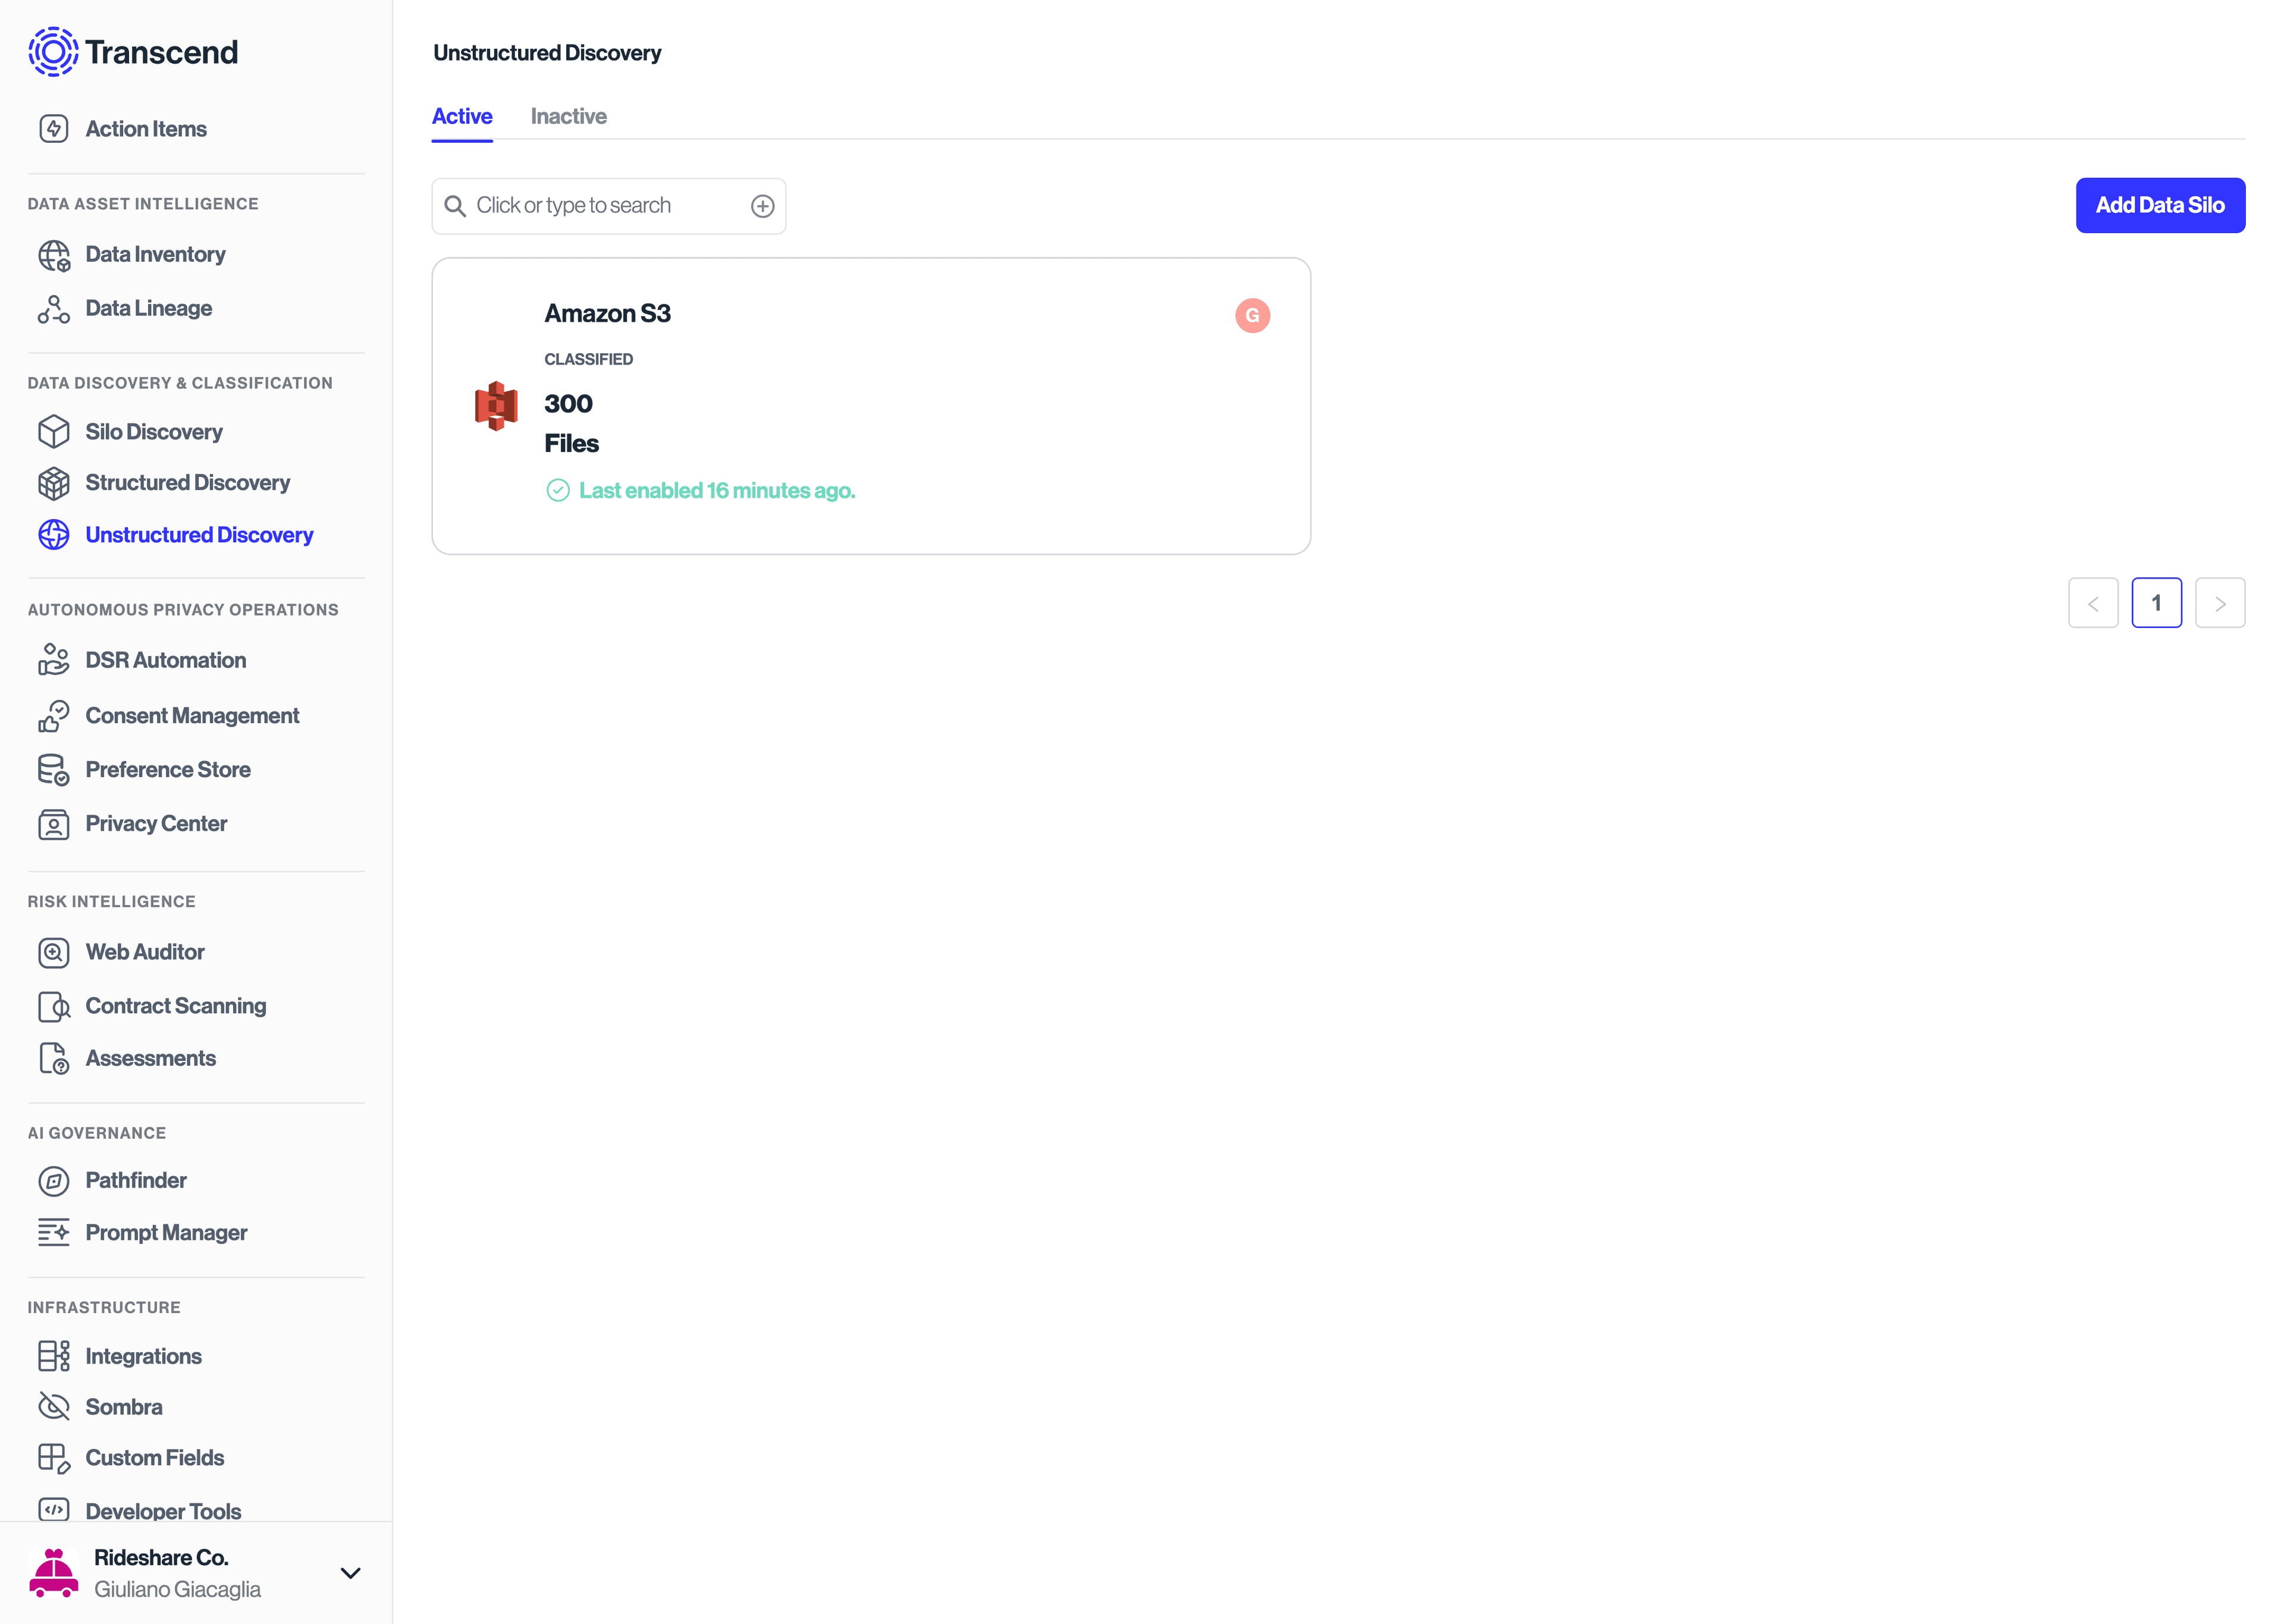
Task: Click the next page arrow
Action: pyautogui.click(x=2221, y=602)
